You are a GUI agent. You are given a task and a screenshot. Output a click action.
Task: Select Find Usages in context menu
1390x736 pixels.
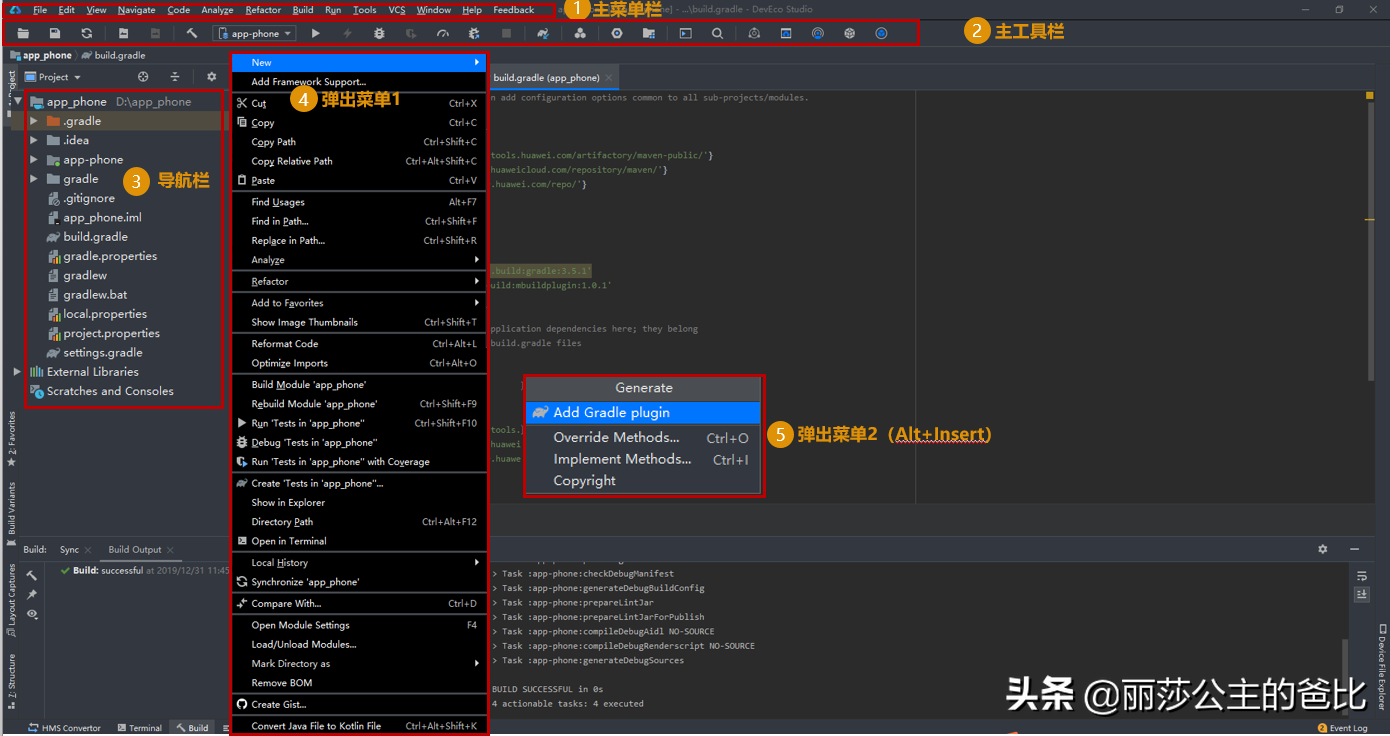[359, 202]
